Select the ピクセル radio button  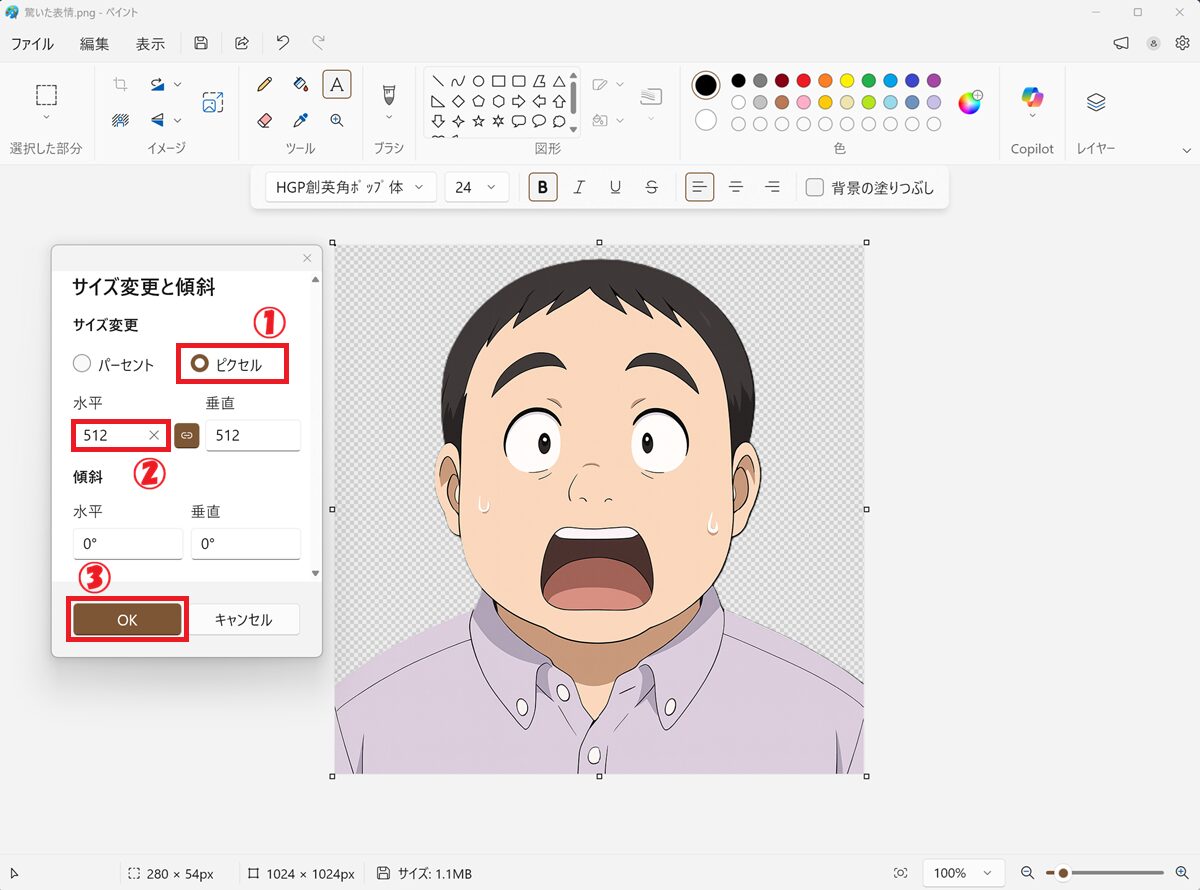click(x=200, y=364)
